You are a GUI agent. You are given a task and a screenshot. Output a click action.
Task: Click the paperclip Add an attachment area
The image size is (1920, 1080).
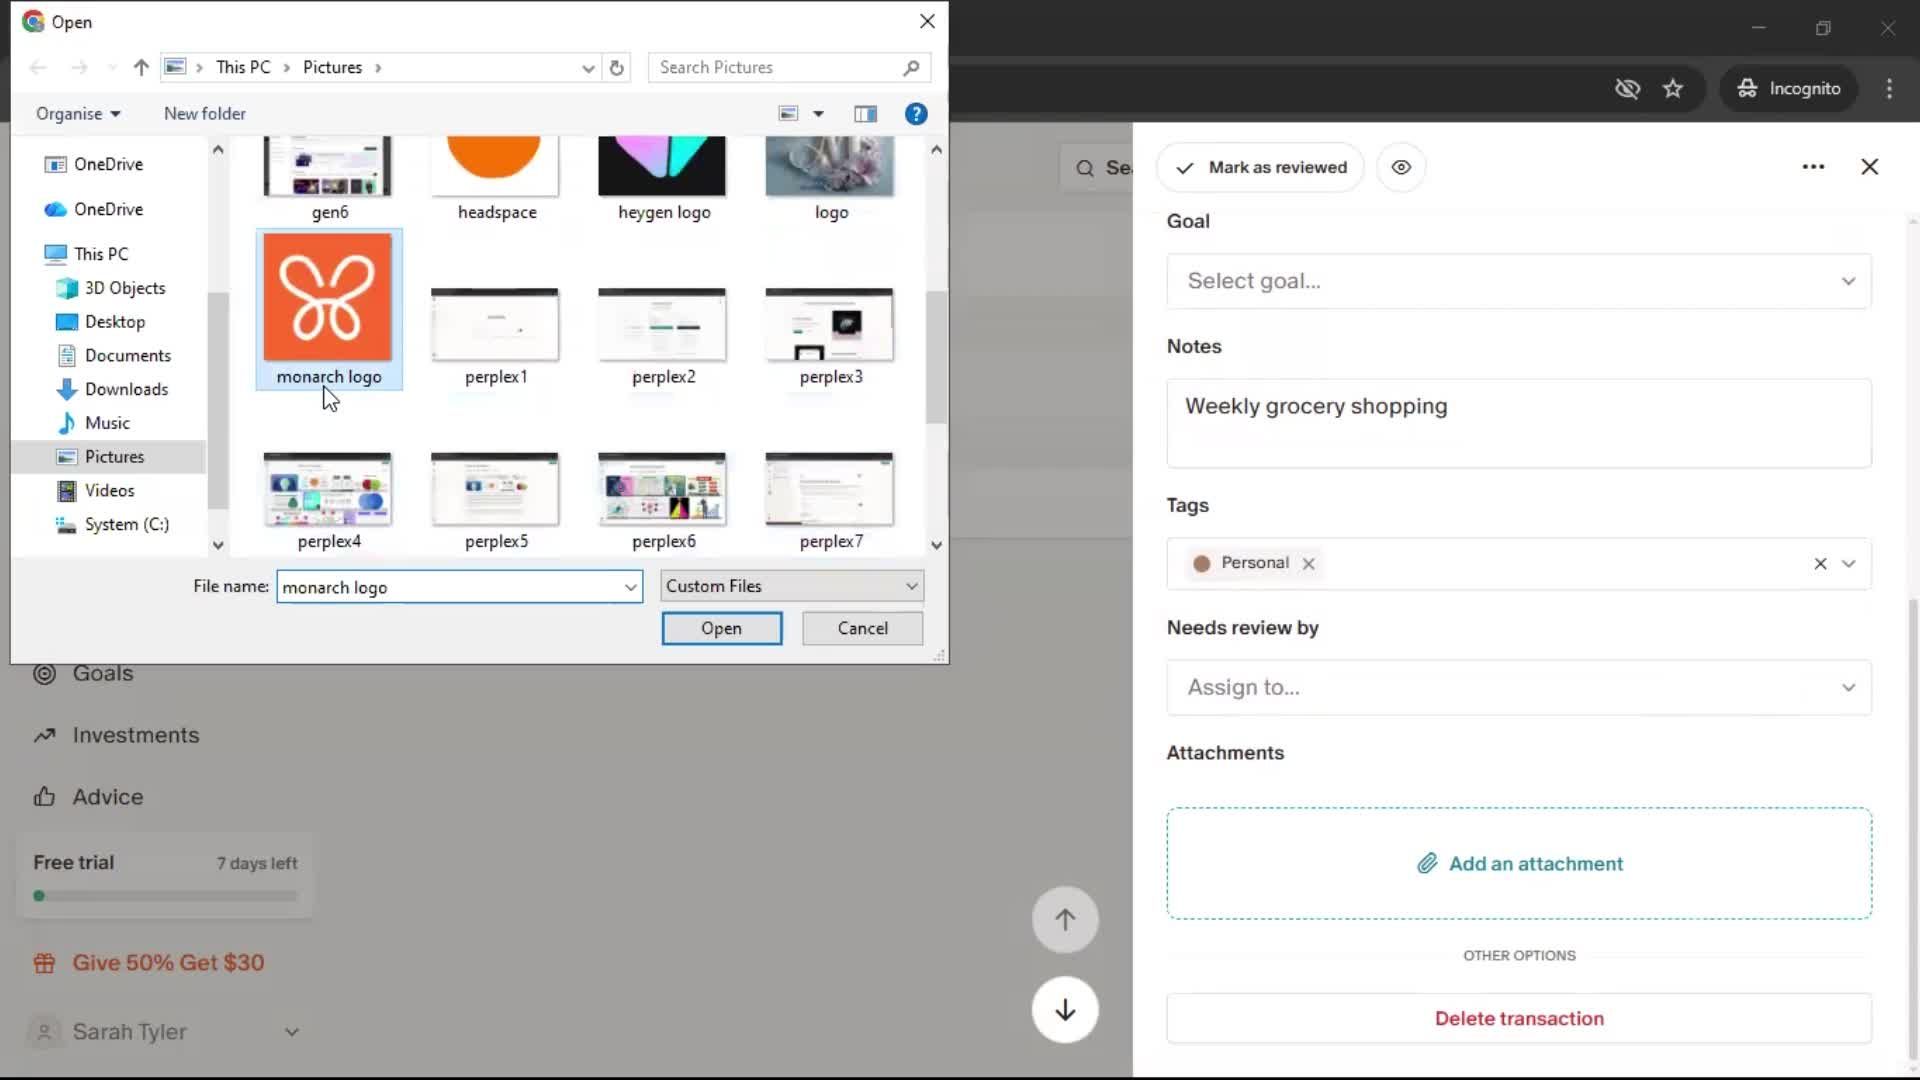point(1519,863)
